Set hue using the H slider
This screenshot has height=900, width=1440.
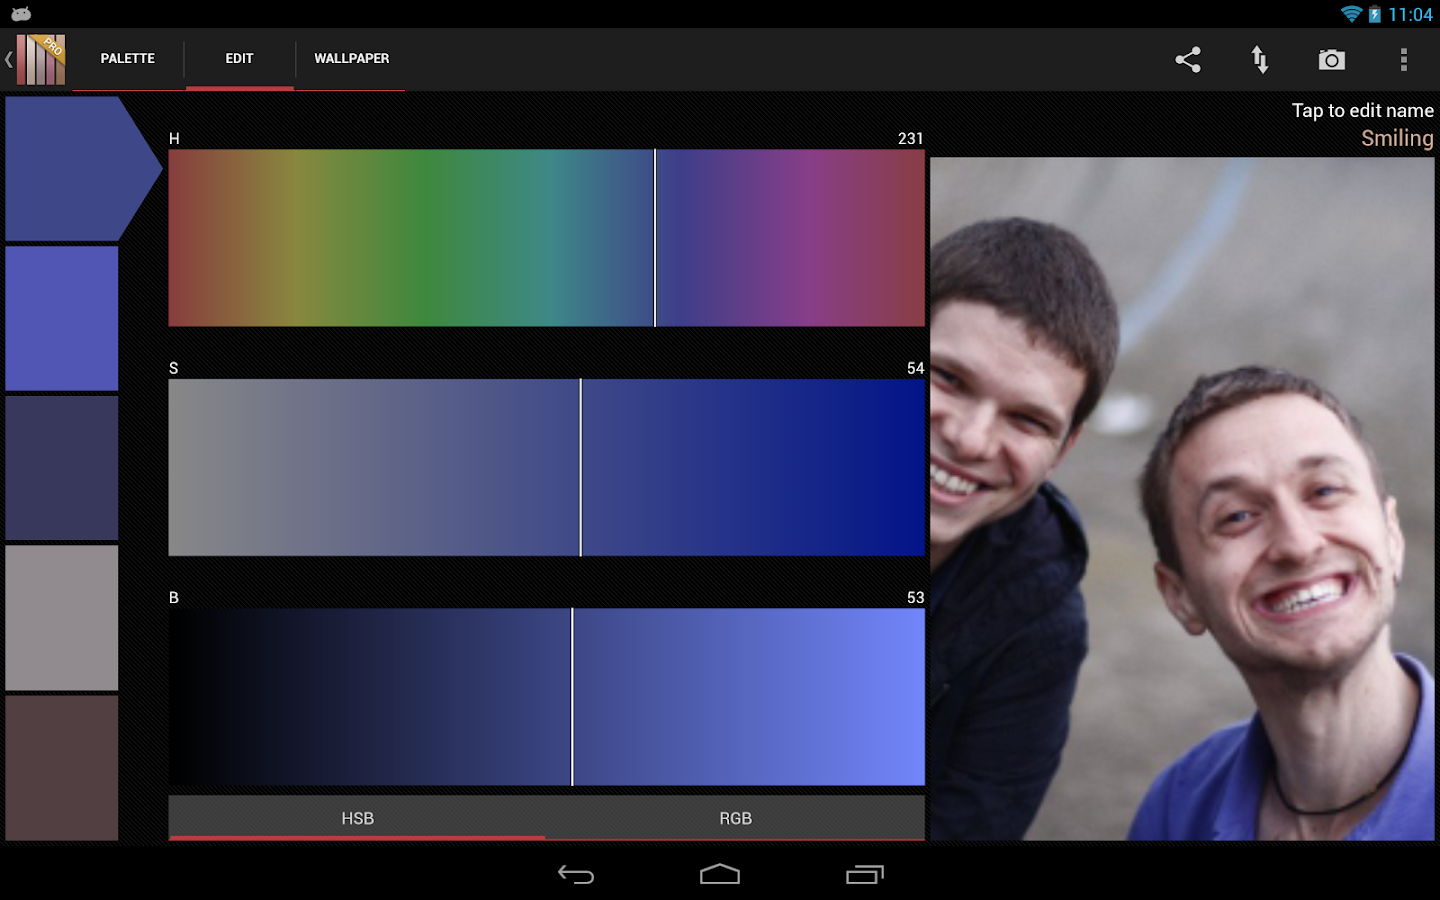(x=548, y=237)
